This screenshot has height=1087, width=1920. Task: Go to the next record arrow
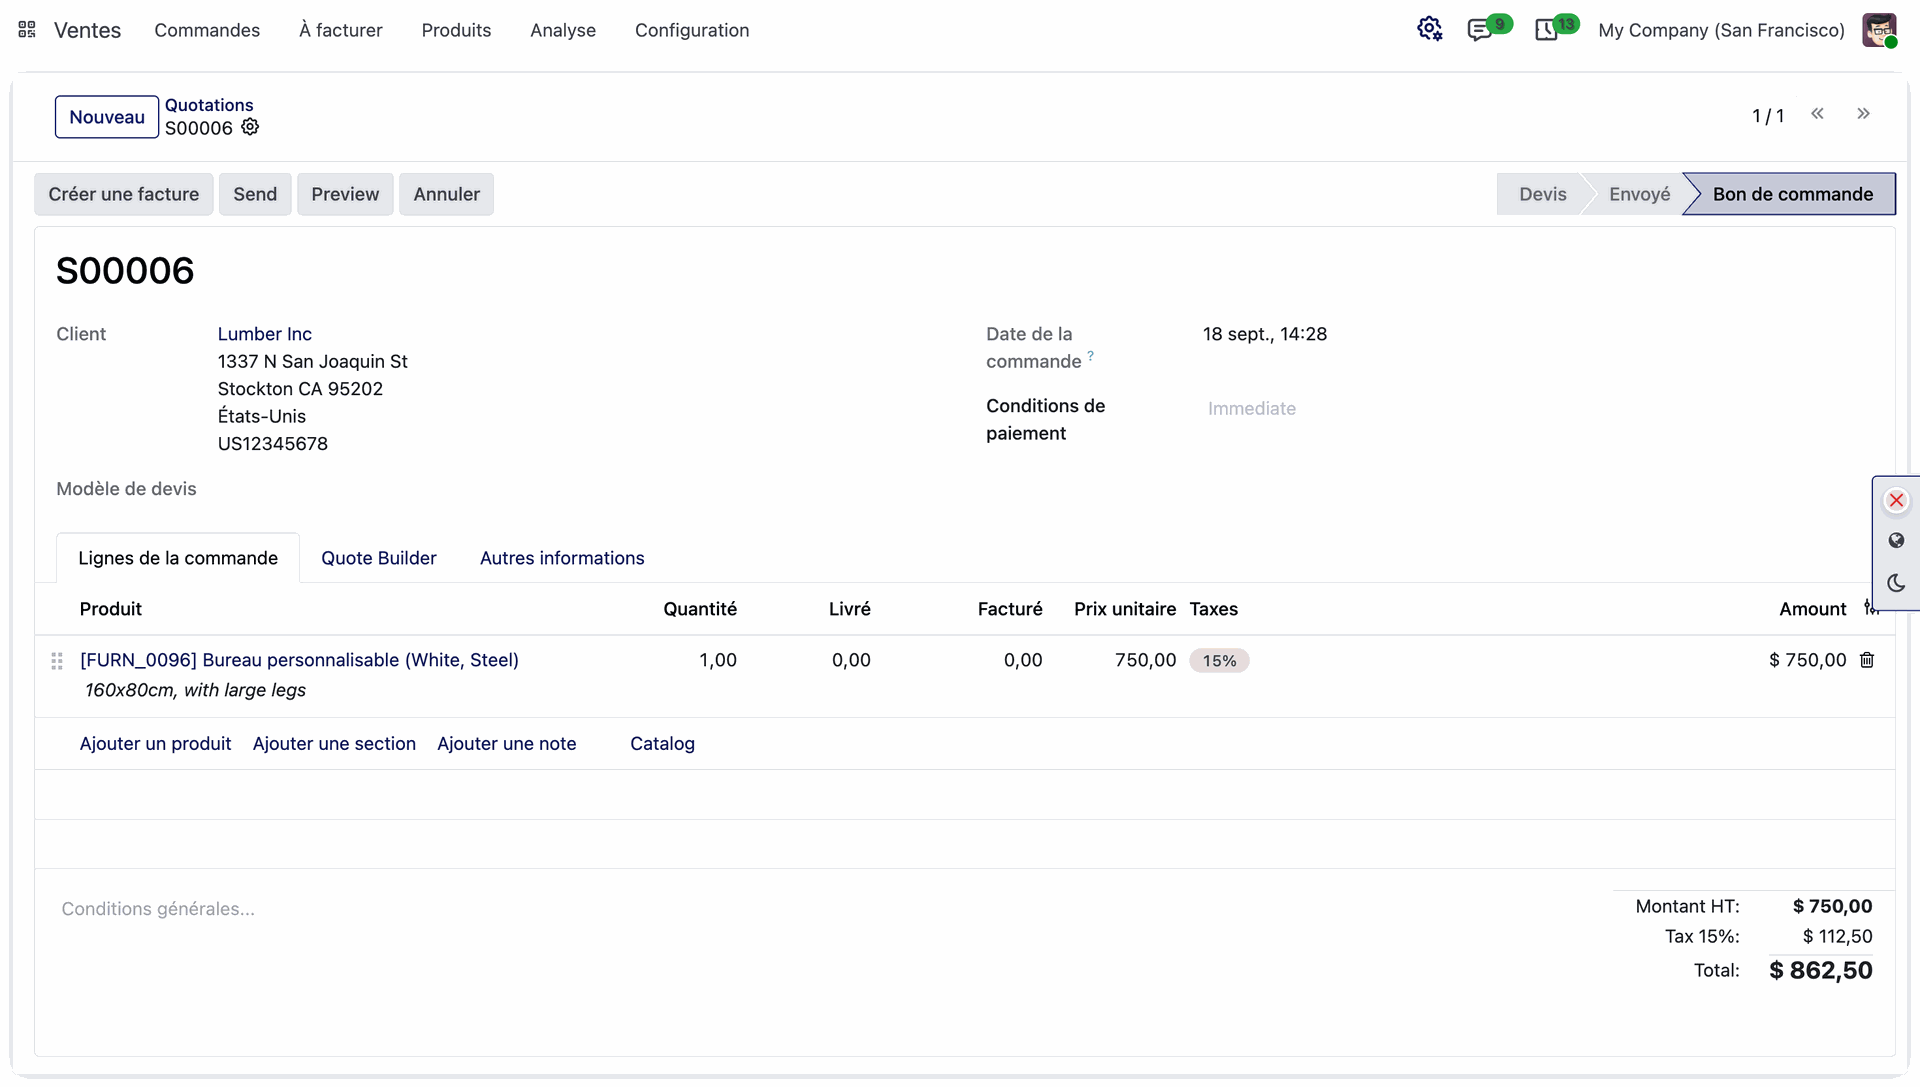click(1863, 114)
